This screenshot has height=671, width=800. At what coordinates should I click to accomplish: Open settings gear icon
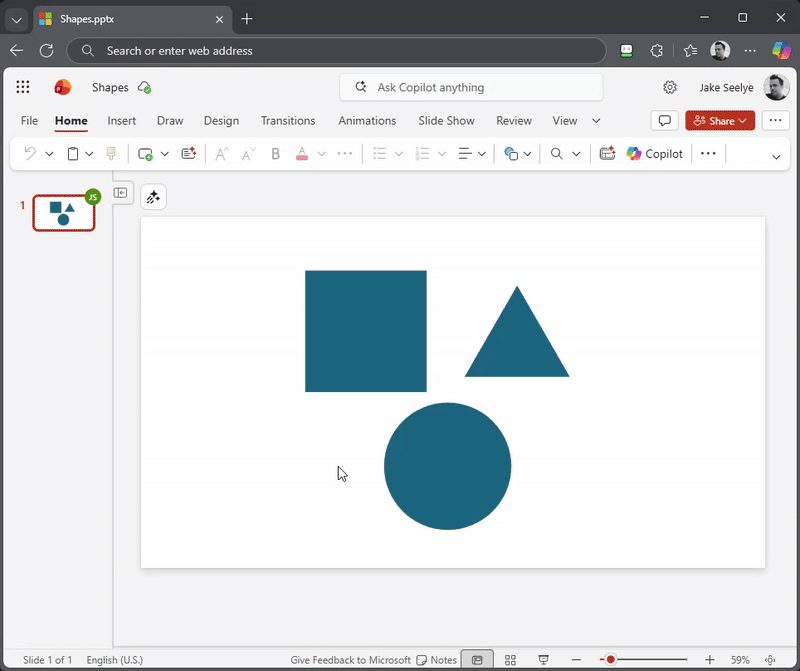click(x=670, y=88)
